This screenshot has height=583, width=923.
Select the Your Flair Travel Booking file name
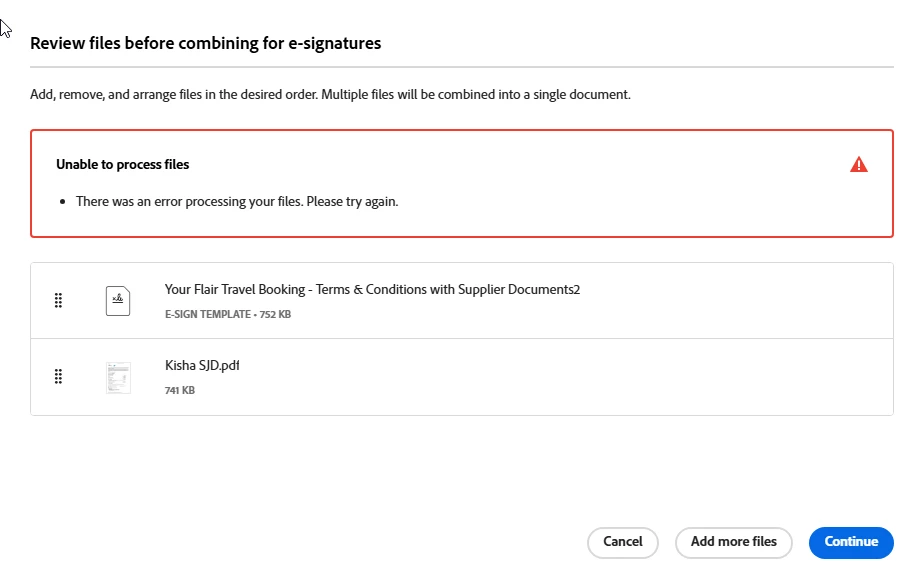click(372, 290)
